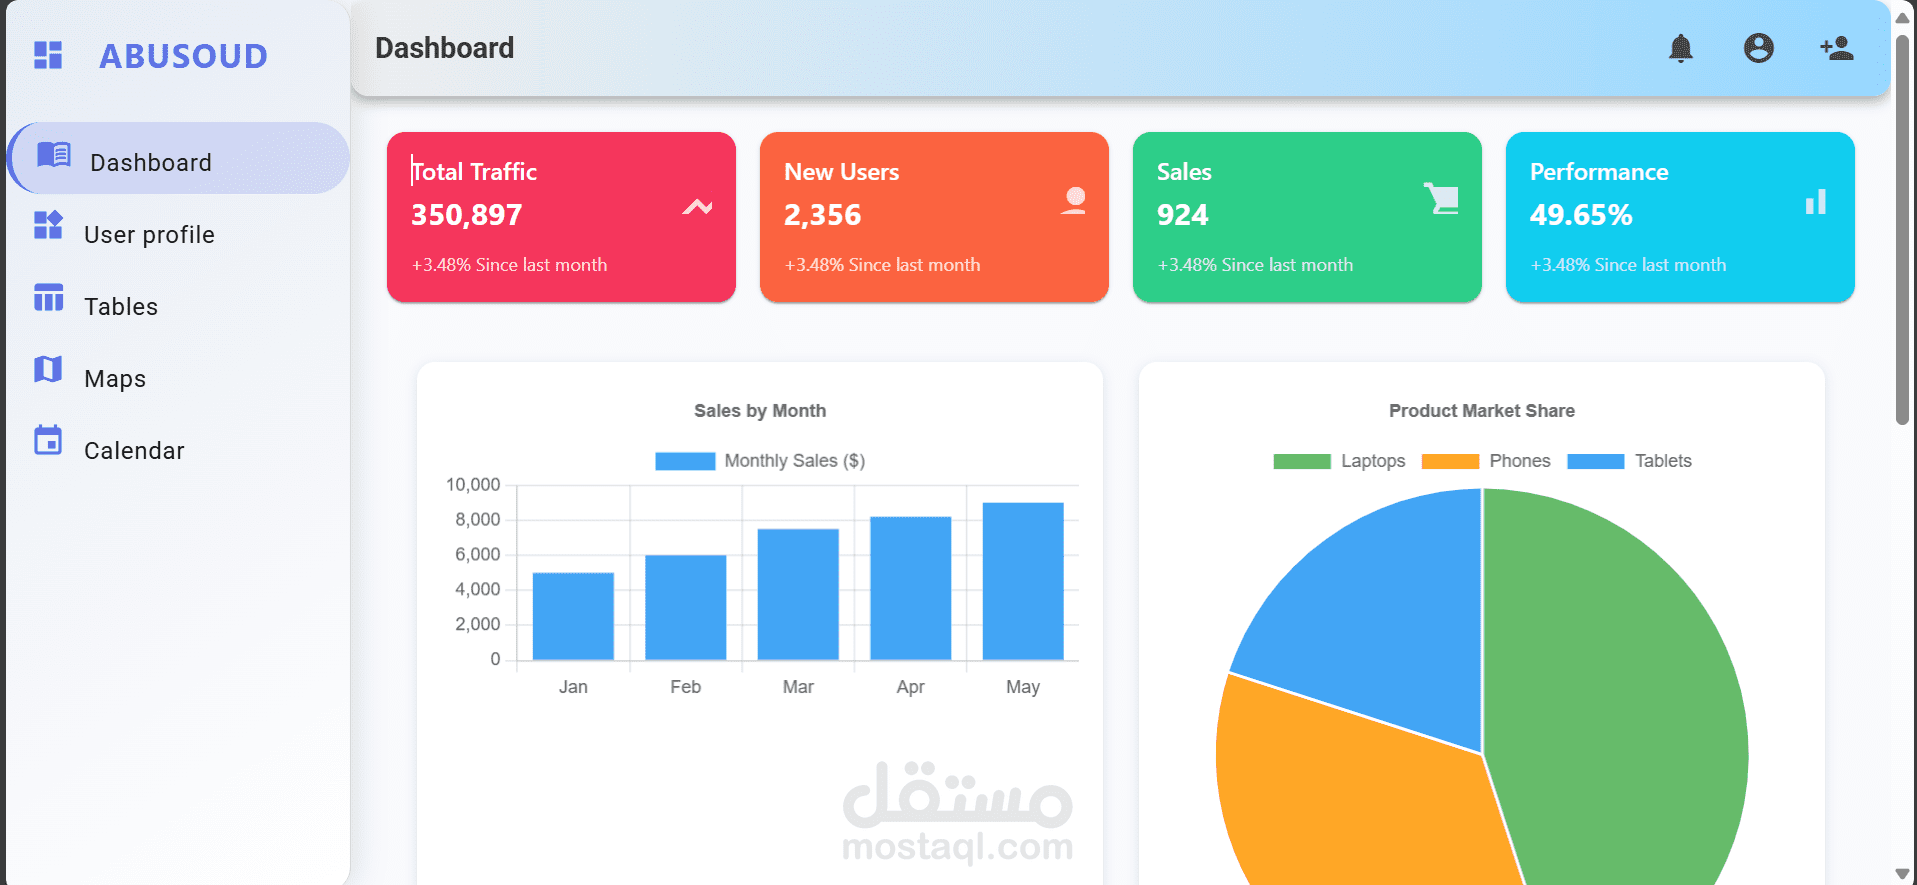
Task: Click the Performance card title
Action: click(1599, 172)
